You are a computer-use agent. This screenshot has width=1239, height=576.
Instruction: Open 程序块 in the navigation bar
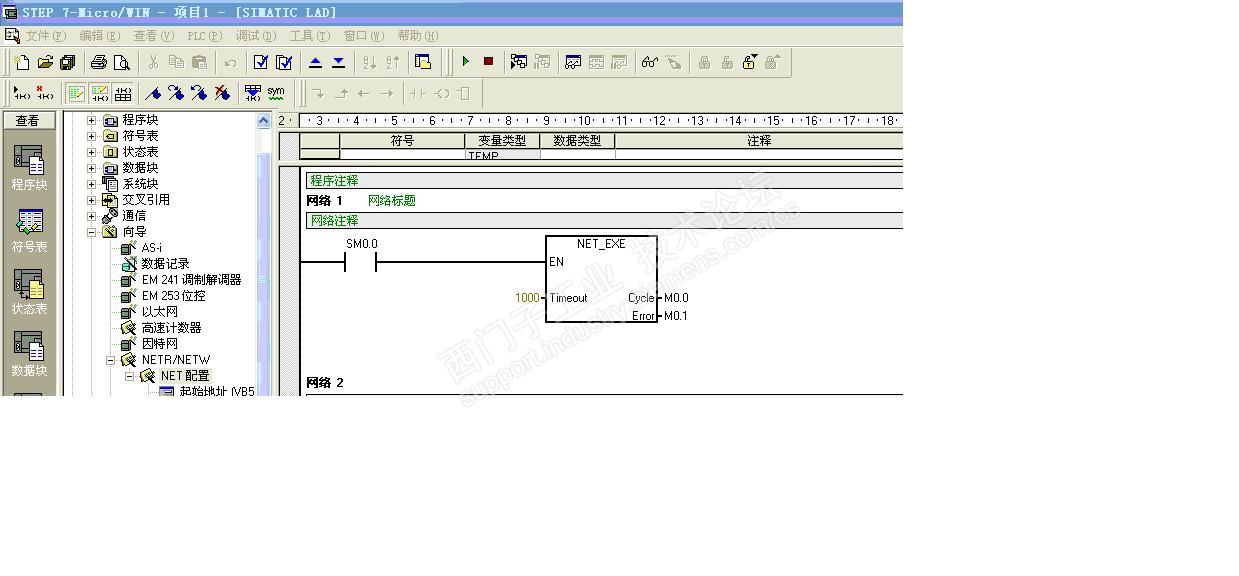coord(29,167)
